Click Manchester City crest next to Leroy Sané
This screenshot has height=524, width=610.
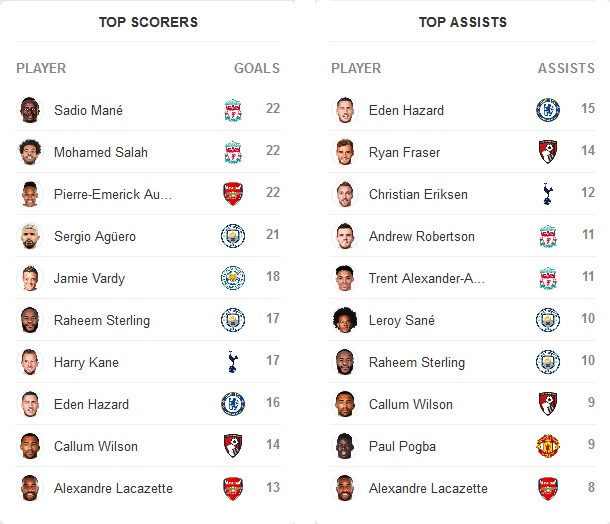click(x=547, y=321)
